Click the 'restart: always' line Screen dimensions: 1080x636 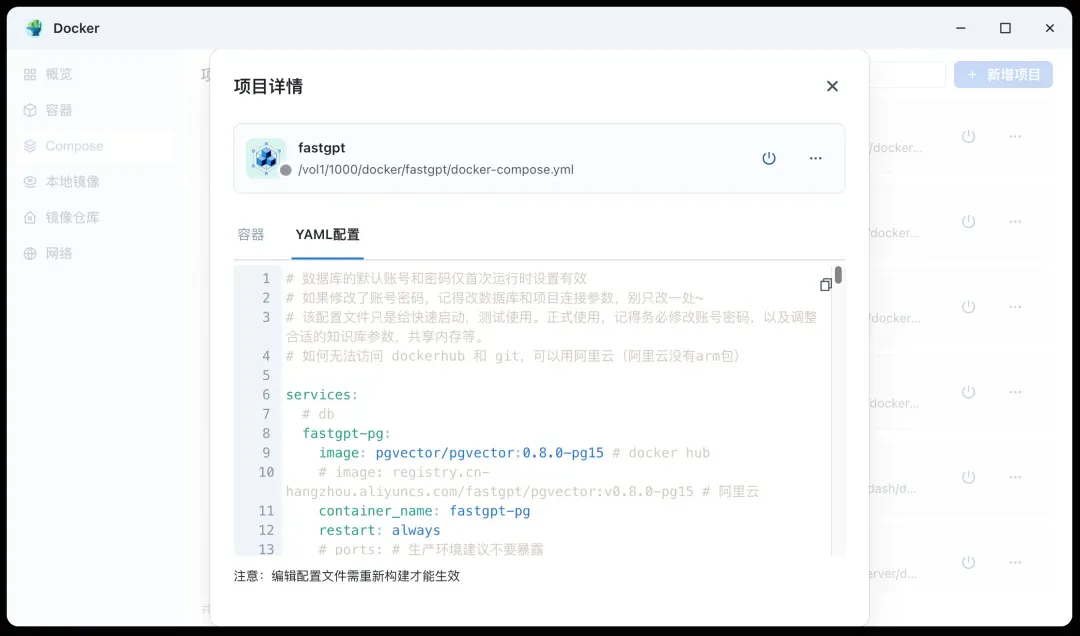click(379, 530)
